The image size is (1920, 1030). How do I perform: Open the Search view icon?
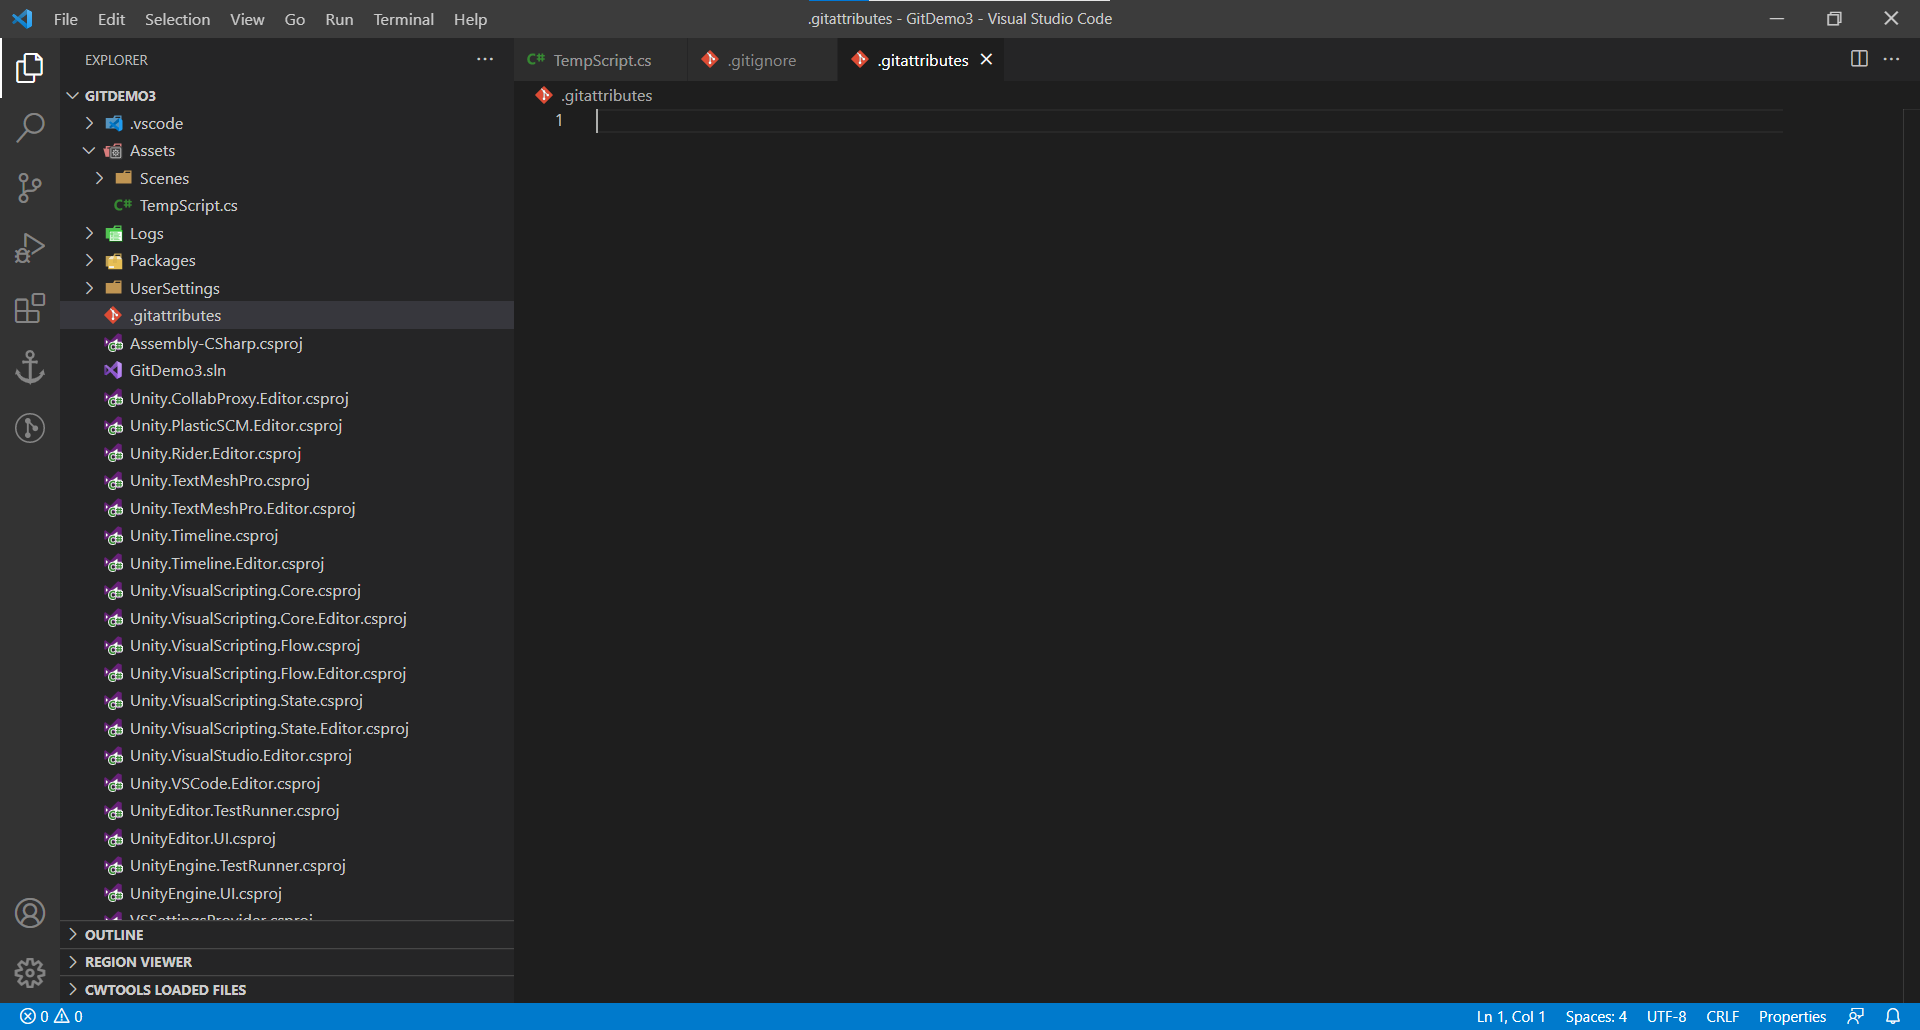pyautogui.click(x=30, y=128)
